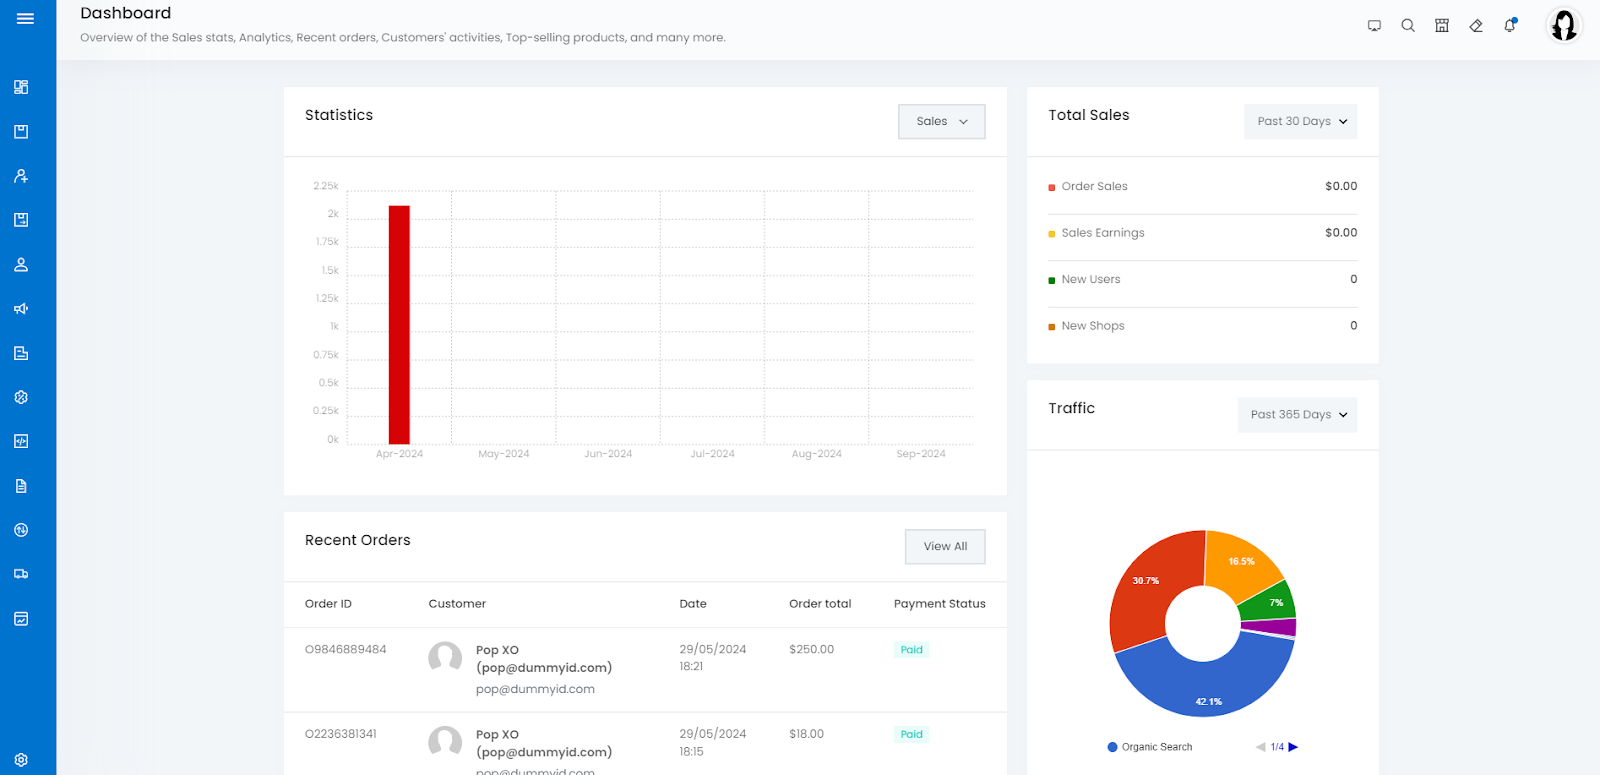Click the Customer column header
Screen dimensions: 1600x775
point(457,604)
